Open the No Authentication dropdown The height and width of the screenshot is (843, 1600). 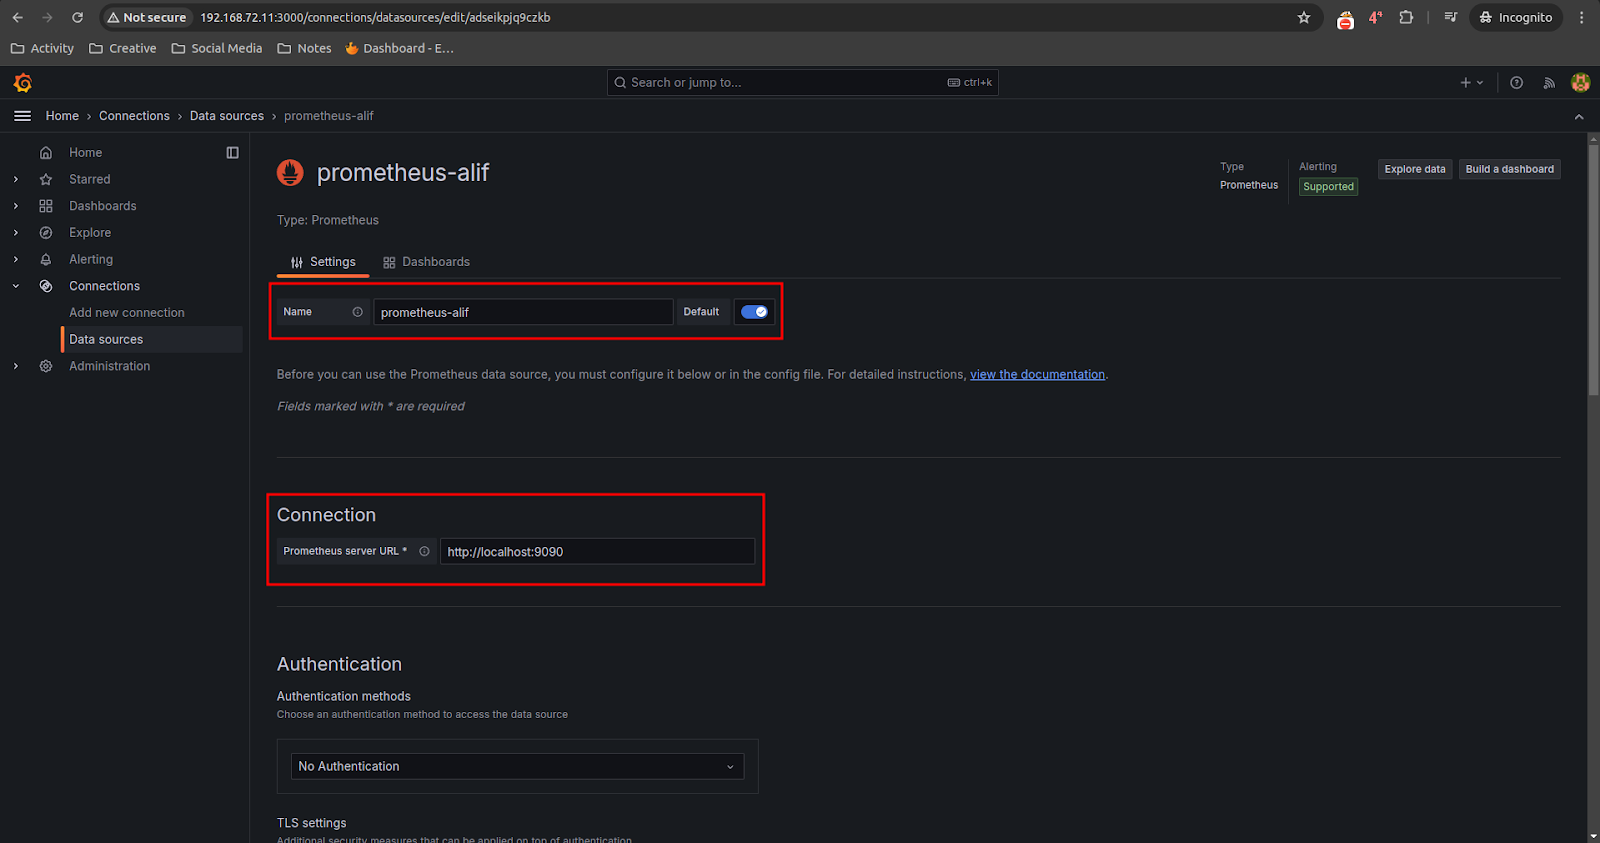pos(518,766)
